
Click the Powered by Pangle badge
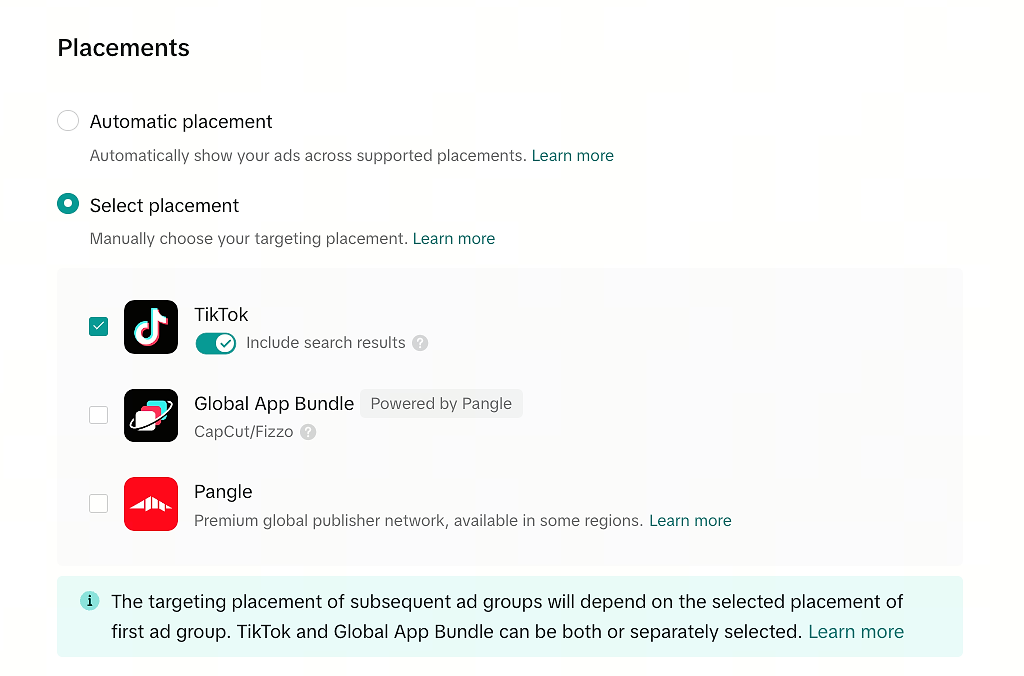tap(441, 404)
